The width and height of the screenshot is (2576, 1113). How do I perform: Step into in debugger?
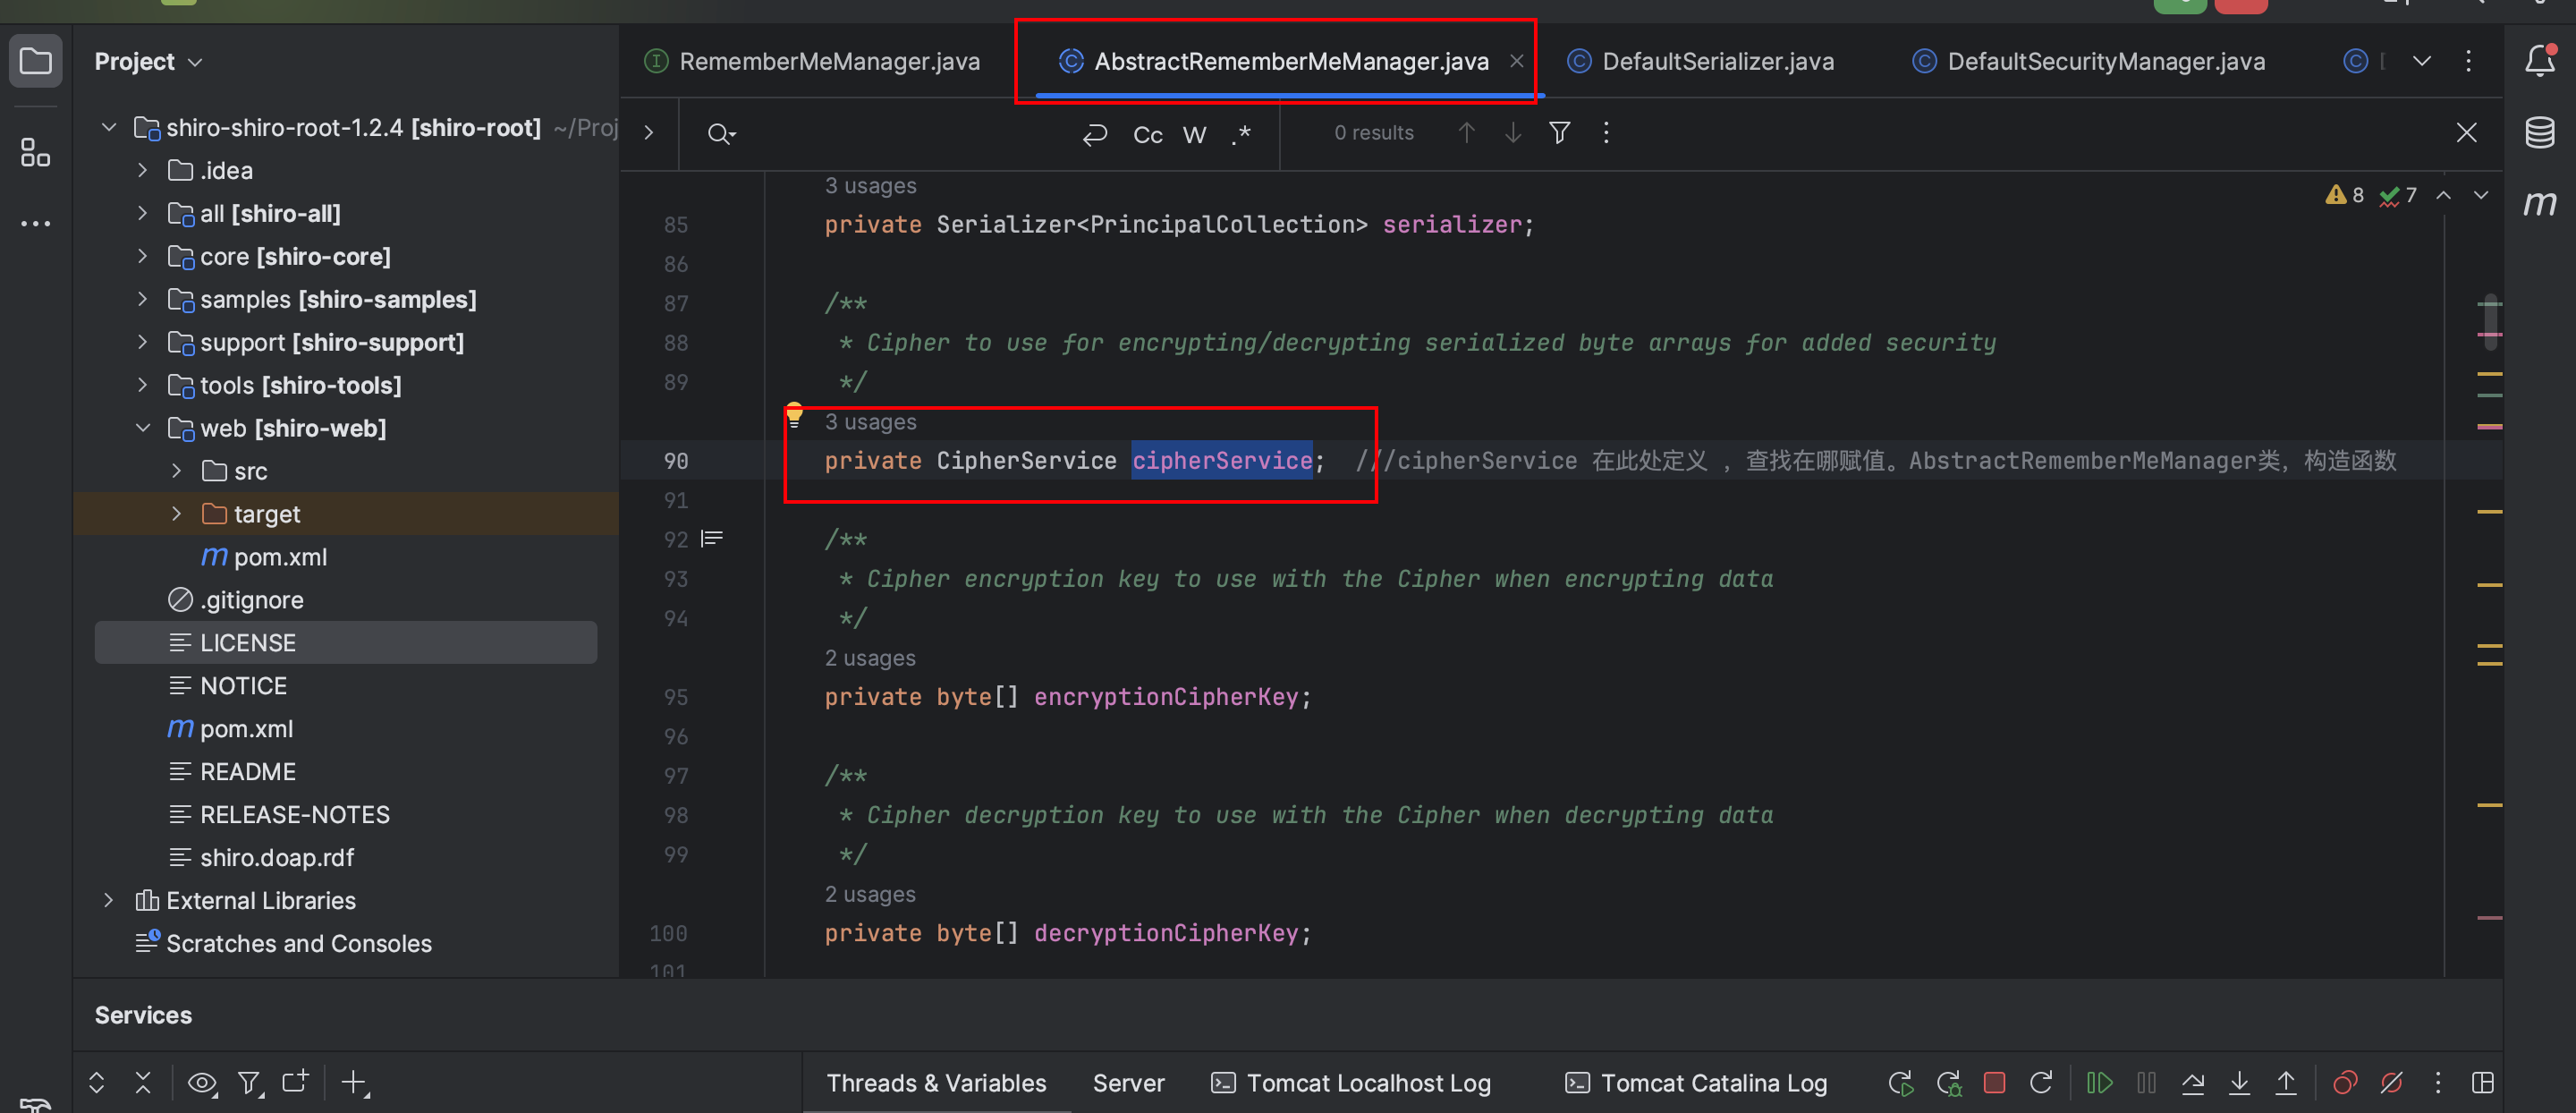pos(2240,1083)
